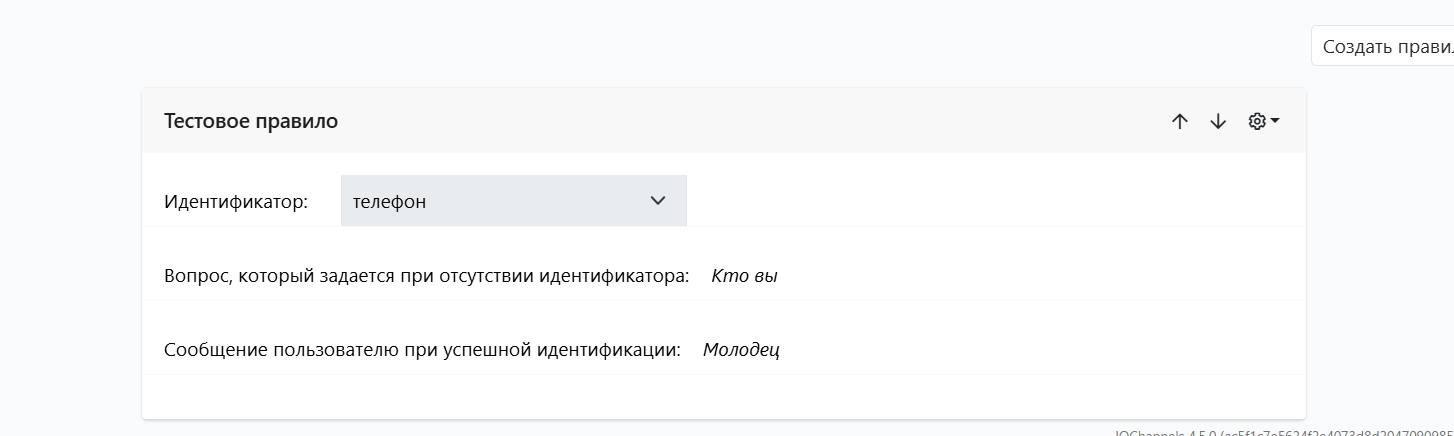Click blank space right of Идентификатор select

click(x=990, y=201)
